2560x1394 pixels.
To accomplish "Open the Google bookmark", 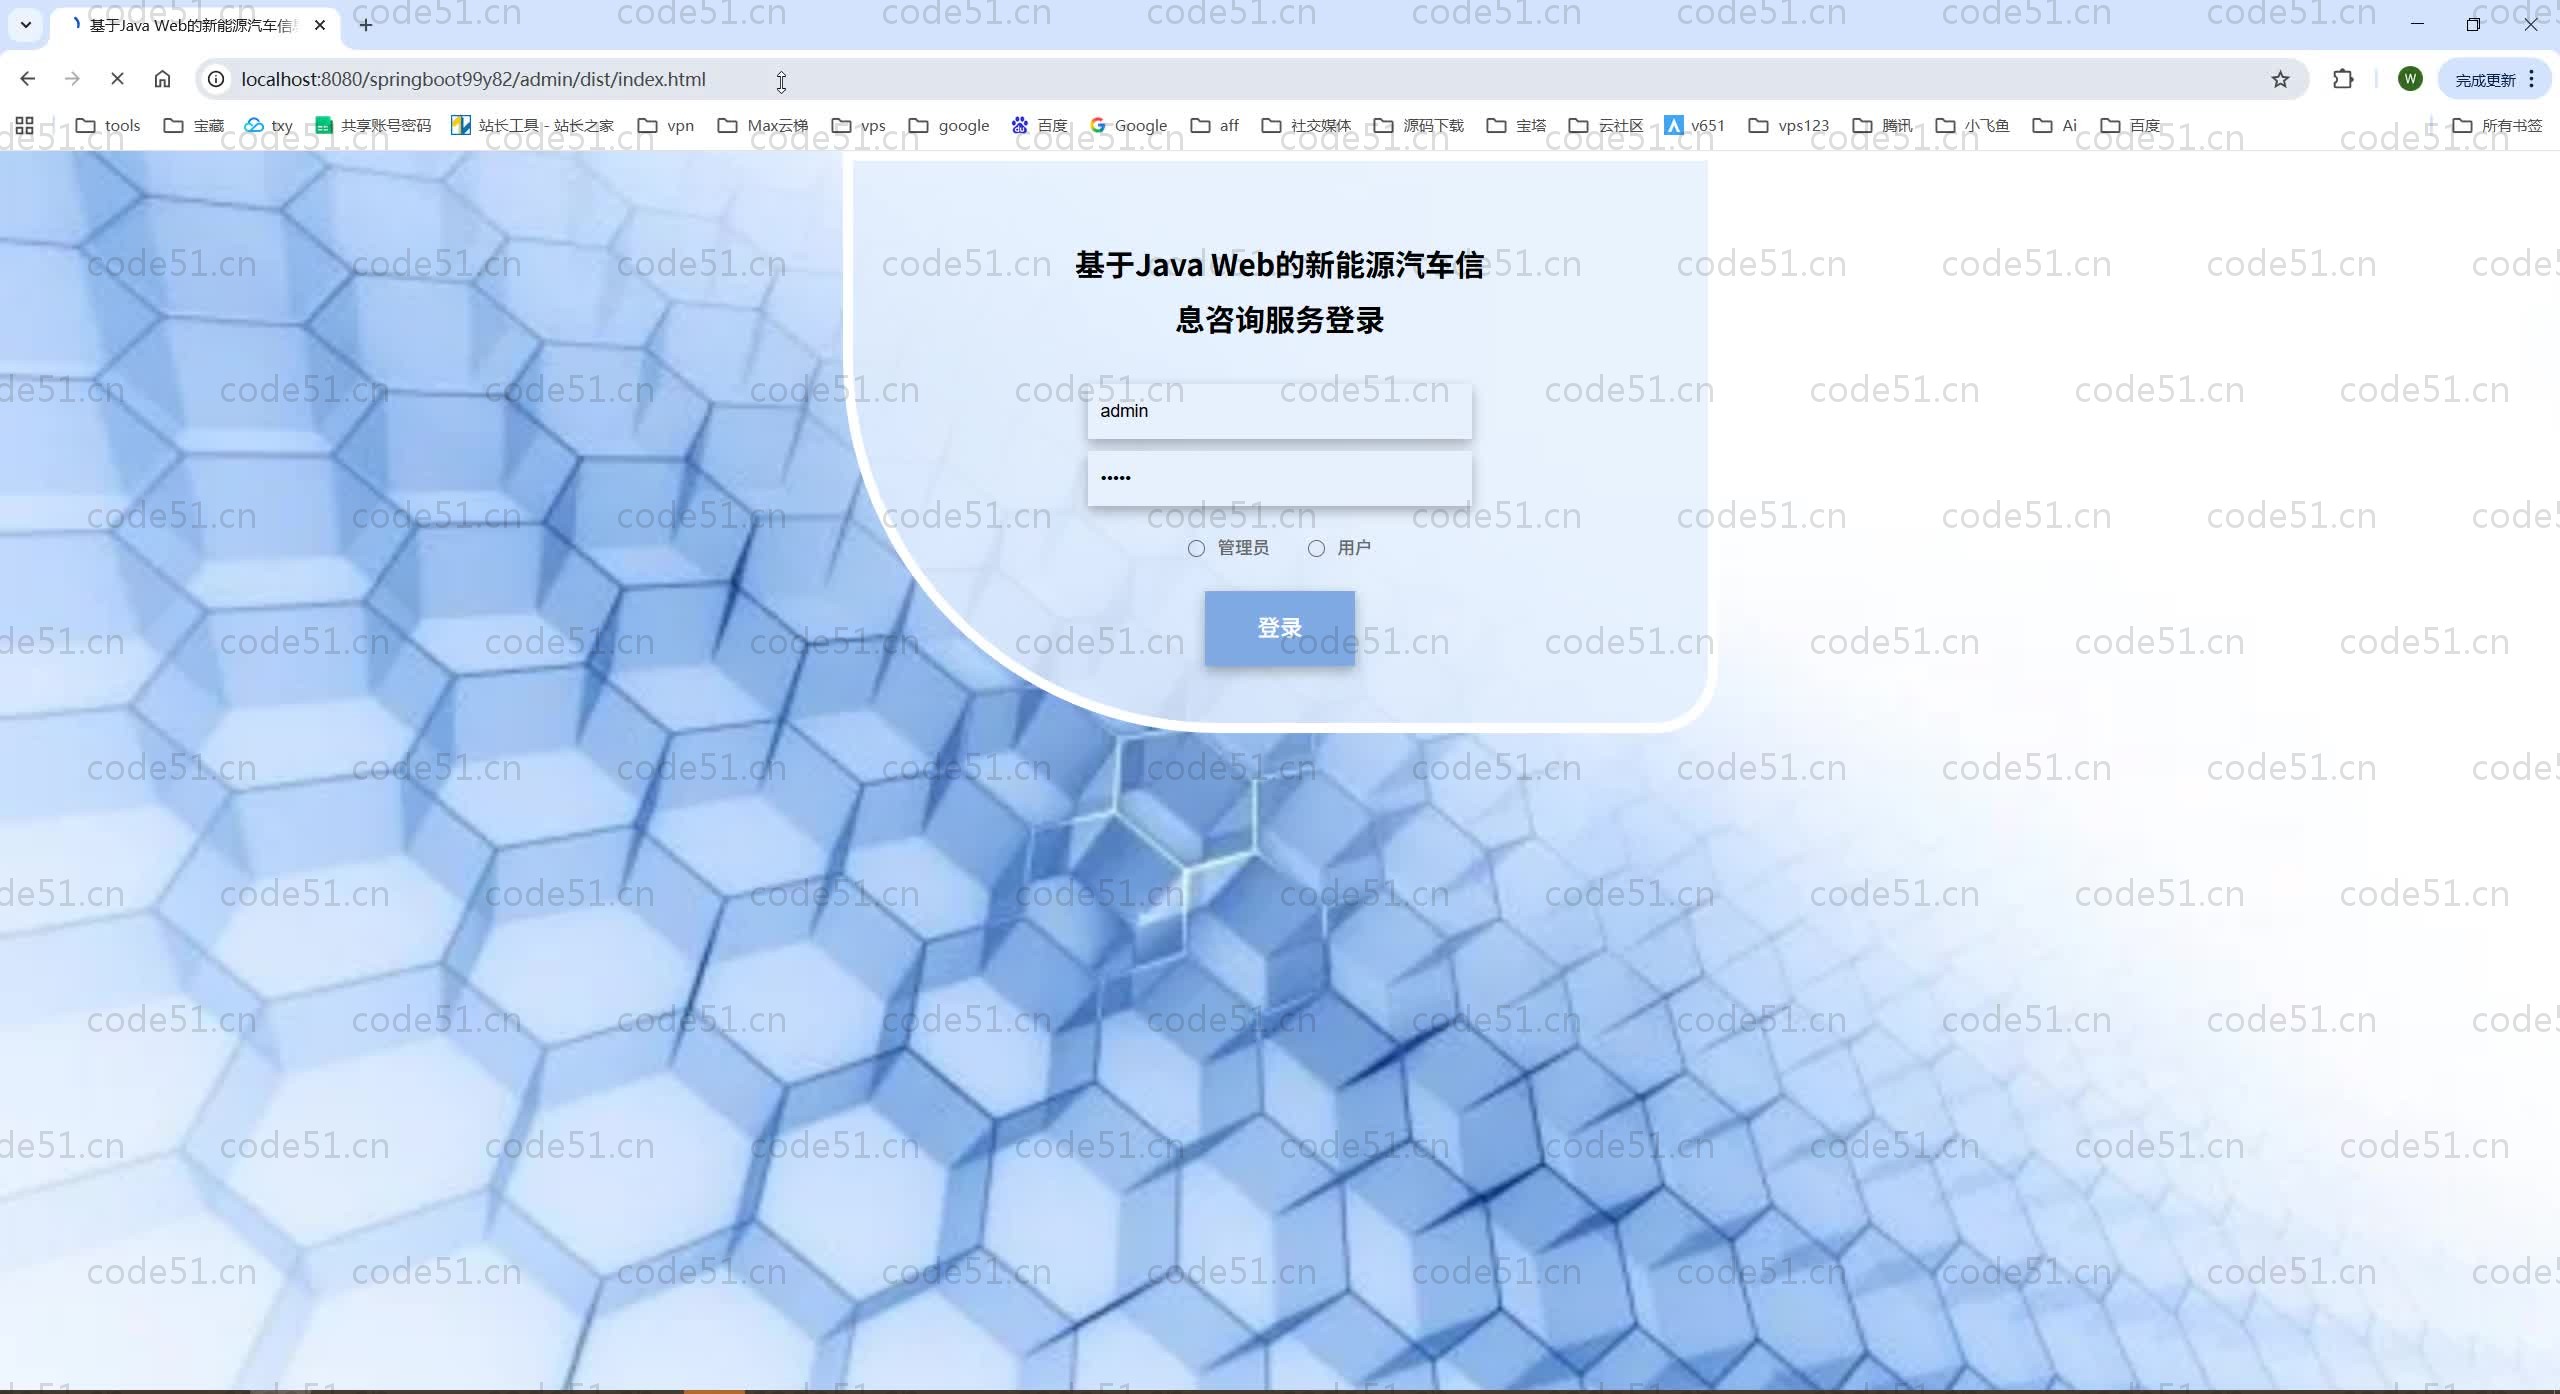I will pos(1129,125).
